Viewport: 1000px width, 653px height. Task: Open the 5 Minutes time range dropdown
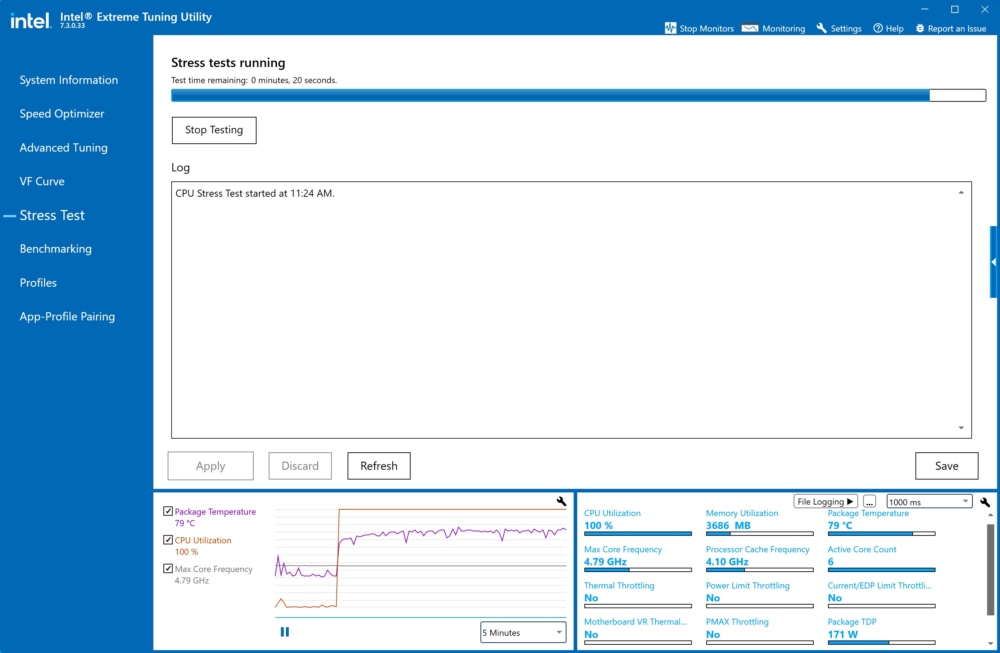(523, 633)
